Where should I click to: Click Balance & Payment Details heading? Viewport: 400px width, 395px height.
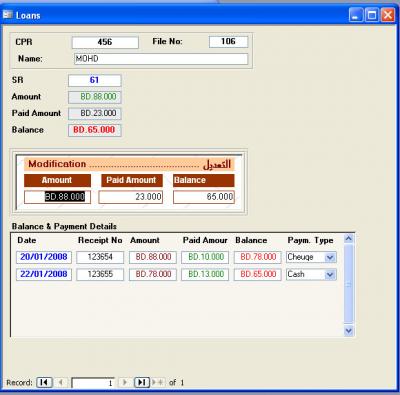pyautogui.click(x=64, y=226)
